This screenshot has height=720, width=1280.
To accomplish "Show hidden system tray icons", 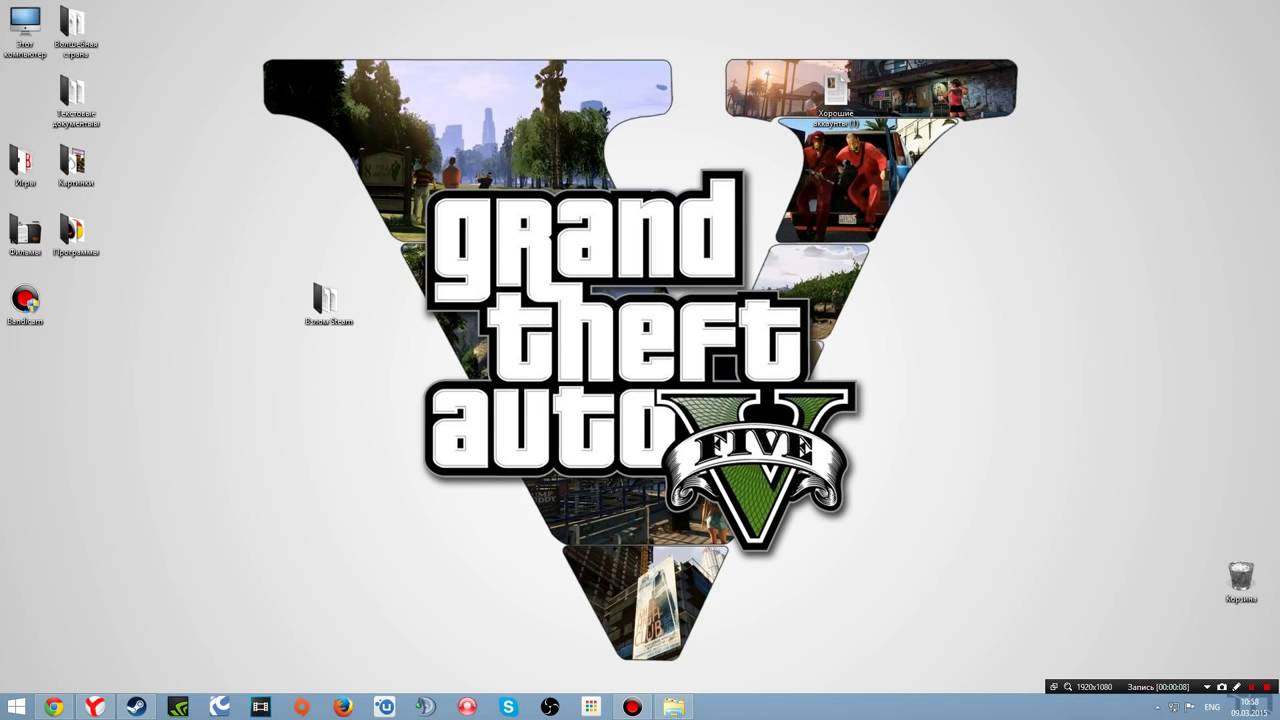I will tap(1156, 707).
